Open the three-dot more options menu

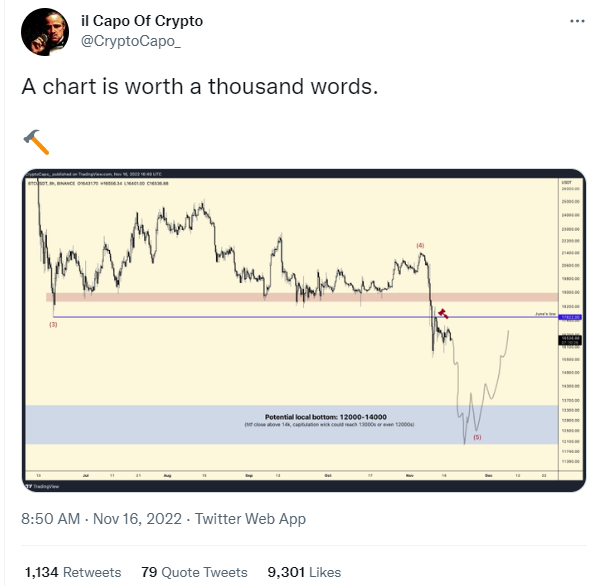tap(577, 21)
